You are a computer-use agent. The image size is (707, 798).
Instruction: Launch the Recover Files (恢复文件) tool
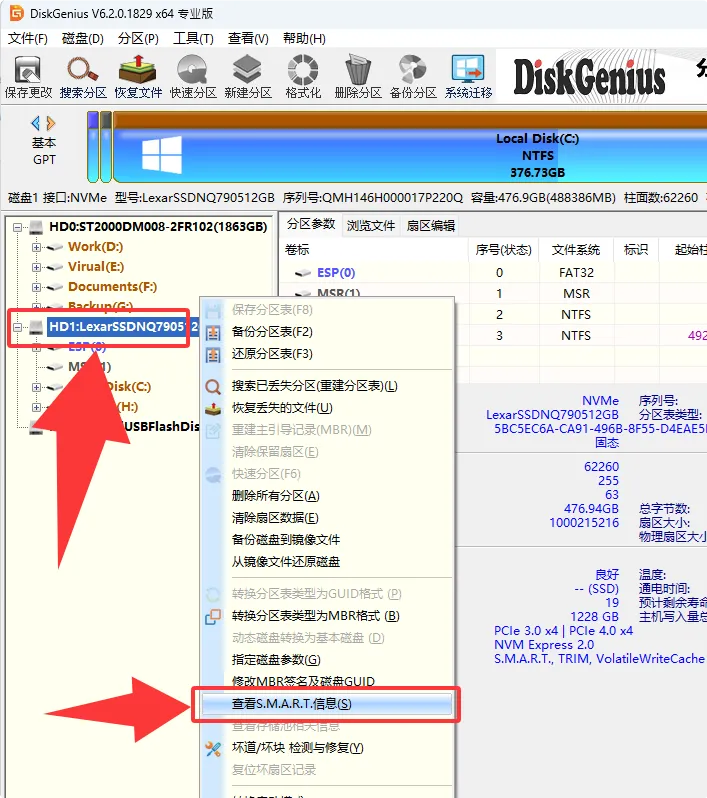pyautogui.click(x=138, y=77)
